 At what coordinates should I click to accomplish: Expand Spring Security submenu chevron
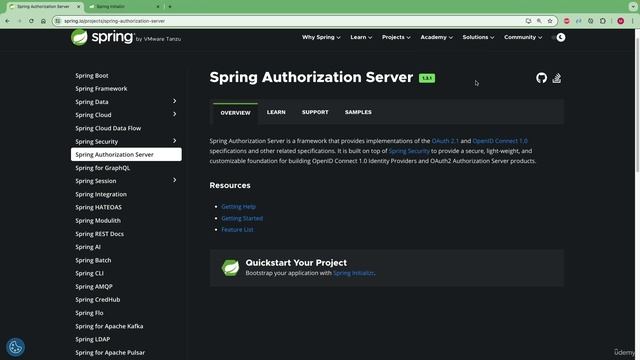174,141
